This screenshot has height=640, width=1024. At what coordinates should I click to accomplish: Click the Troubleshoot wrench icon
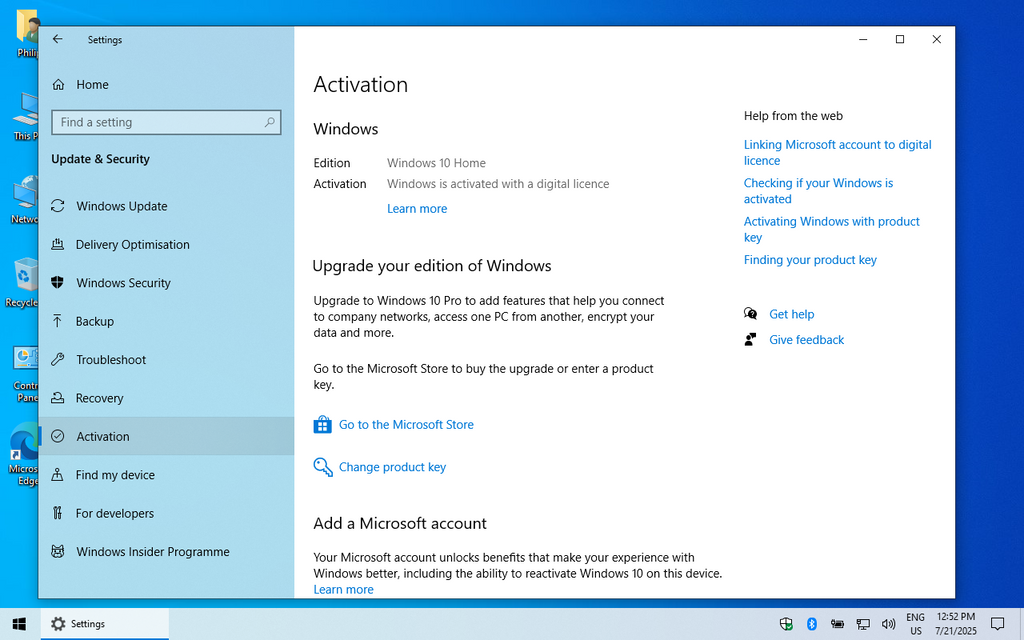coord(57,359)
